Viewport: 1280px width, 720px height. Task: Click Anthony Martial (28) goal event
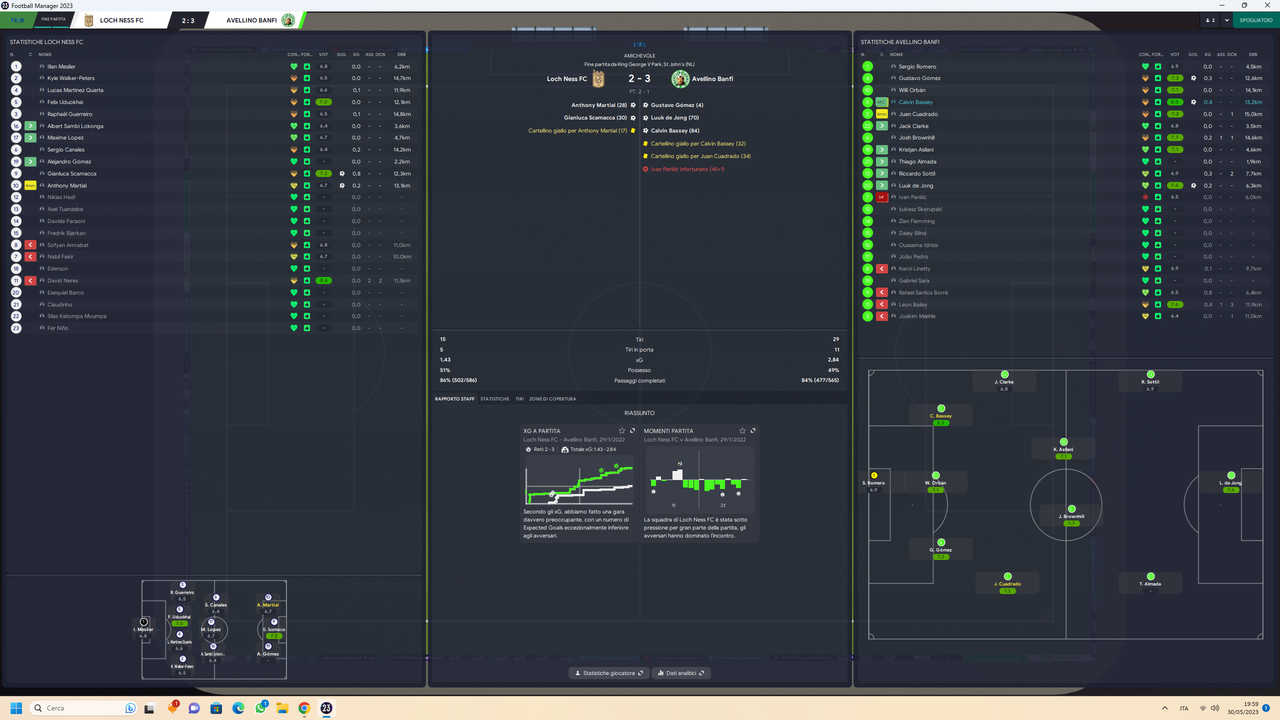click(599, 105)
